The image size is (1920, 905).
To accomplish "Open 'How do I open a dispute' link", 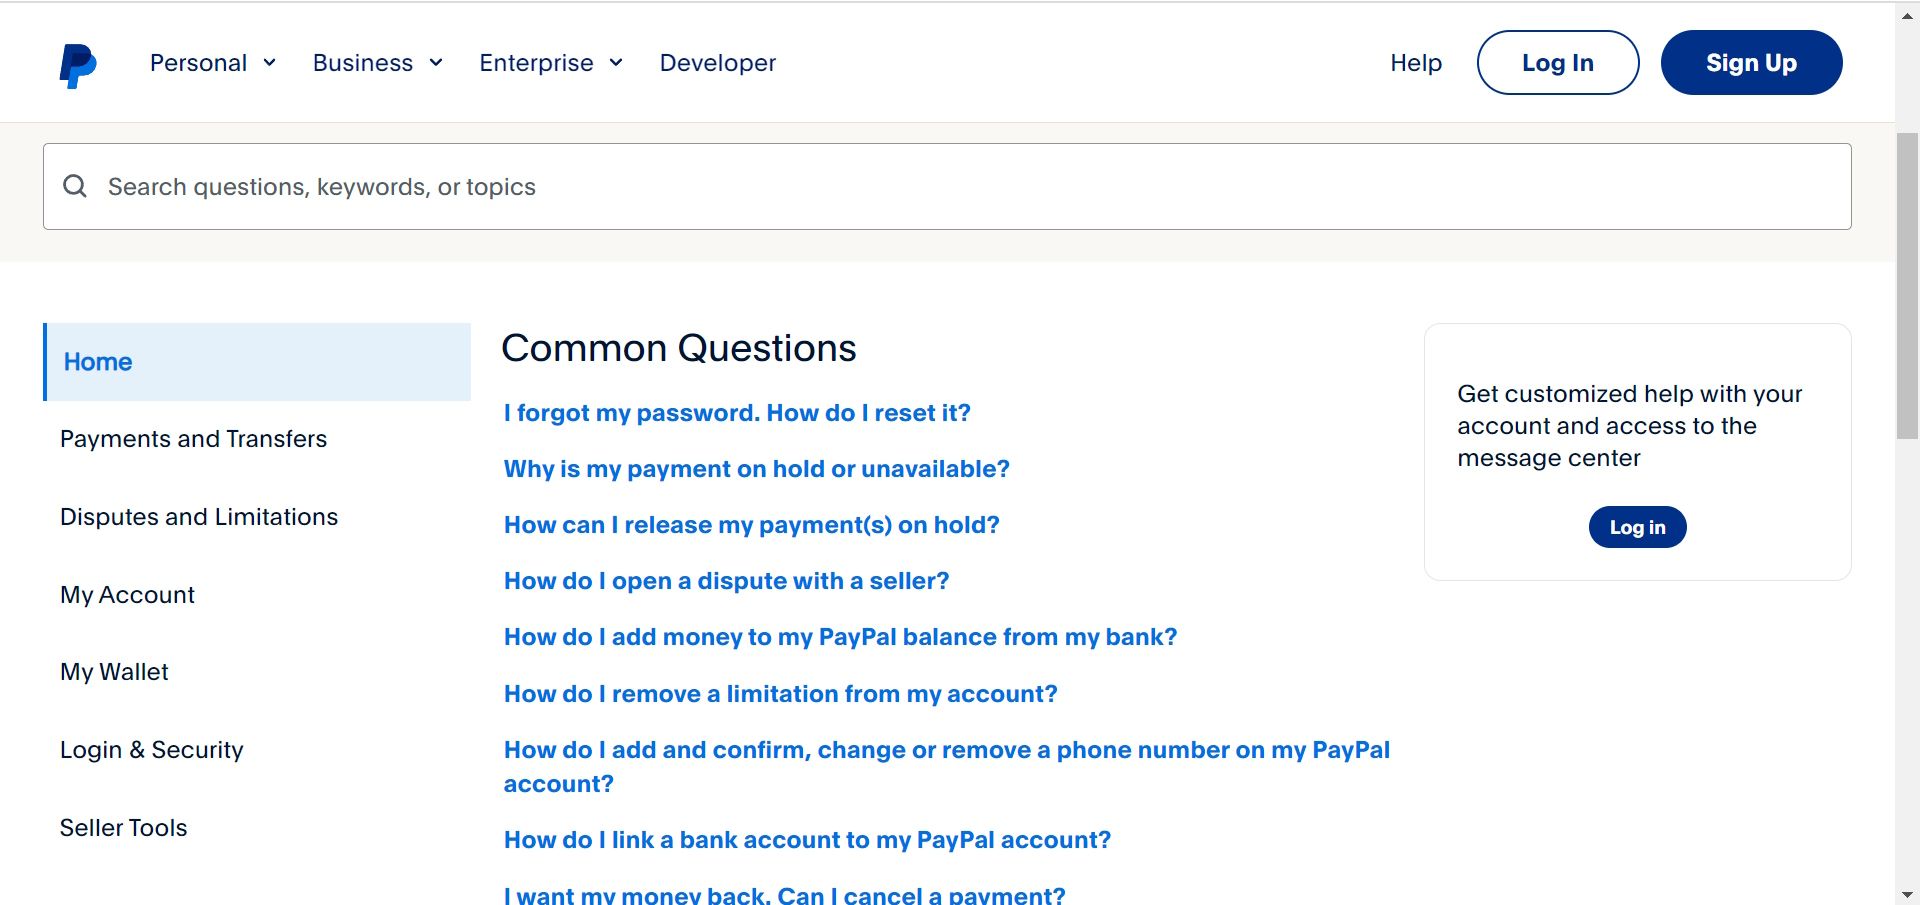I will pos(726,581).
